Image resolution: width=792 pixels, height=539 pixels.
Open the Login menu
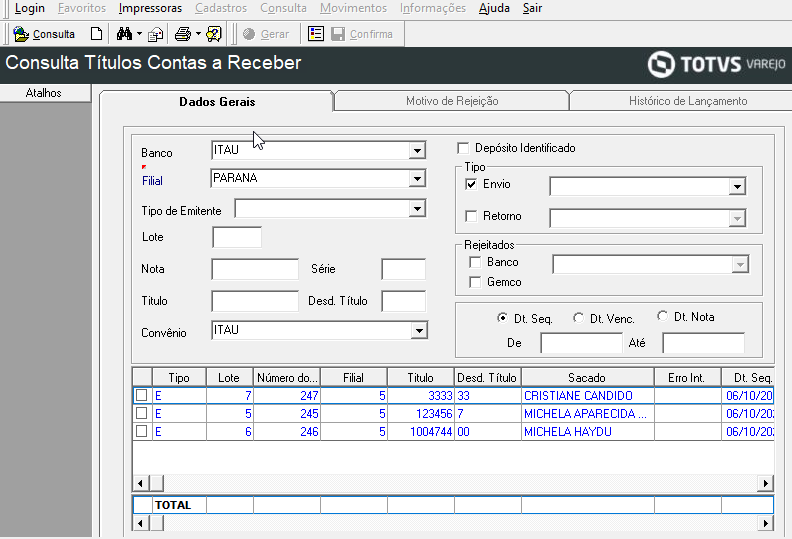[x=30, y=8]
